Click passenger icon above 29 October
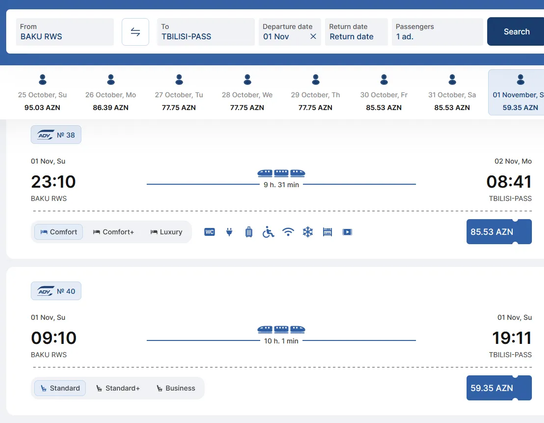 (x=315, y=79)
